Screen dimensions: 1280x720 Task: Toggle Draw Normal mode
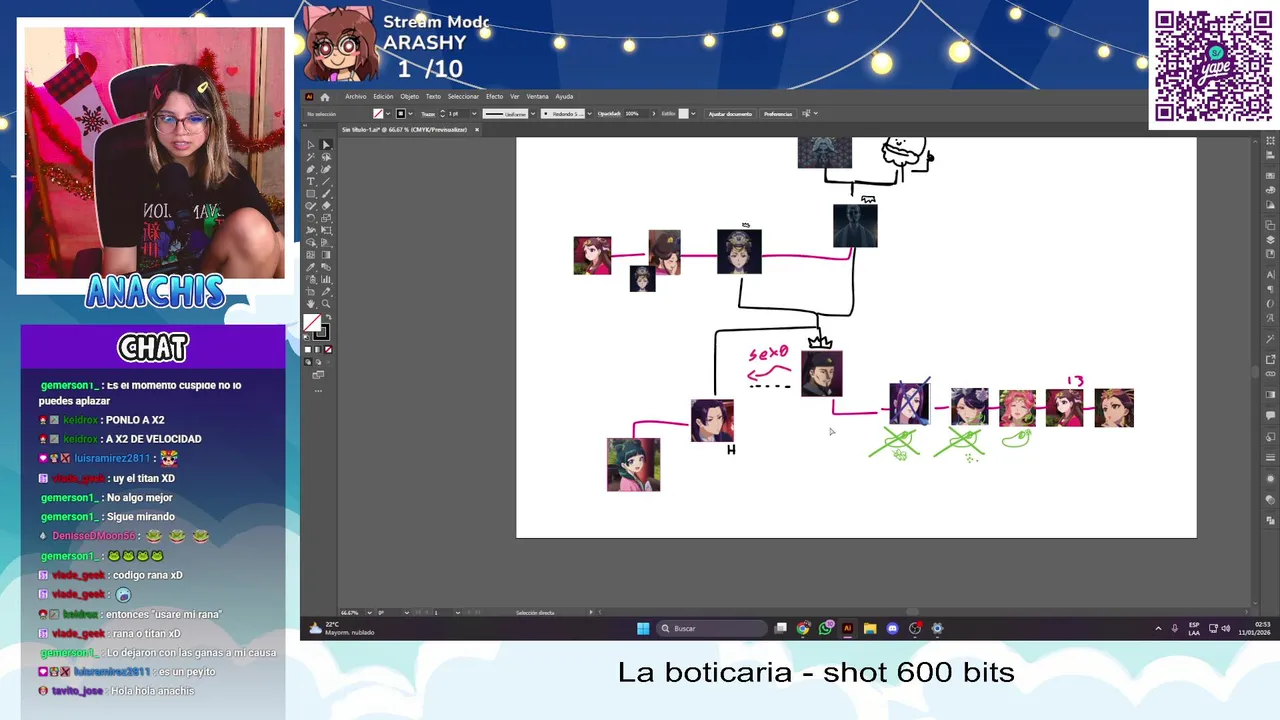pos(308,362)
